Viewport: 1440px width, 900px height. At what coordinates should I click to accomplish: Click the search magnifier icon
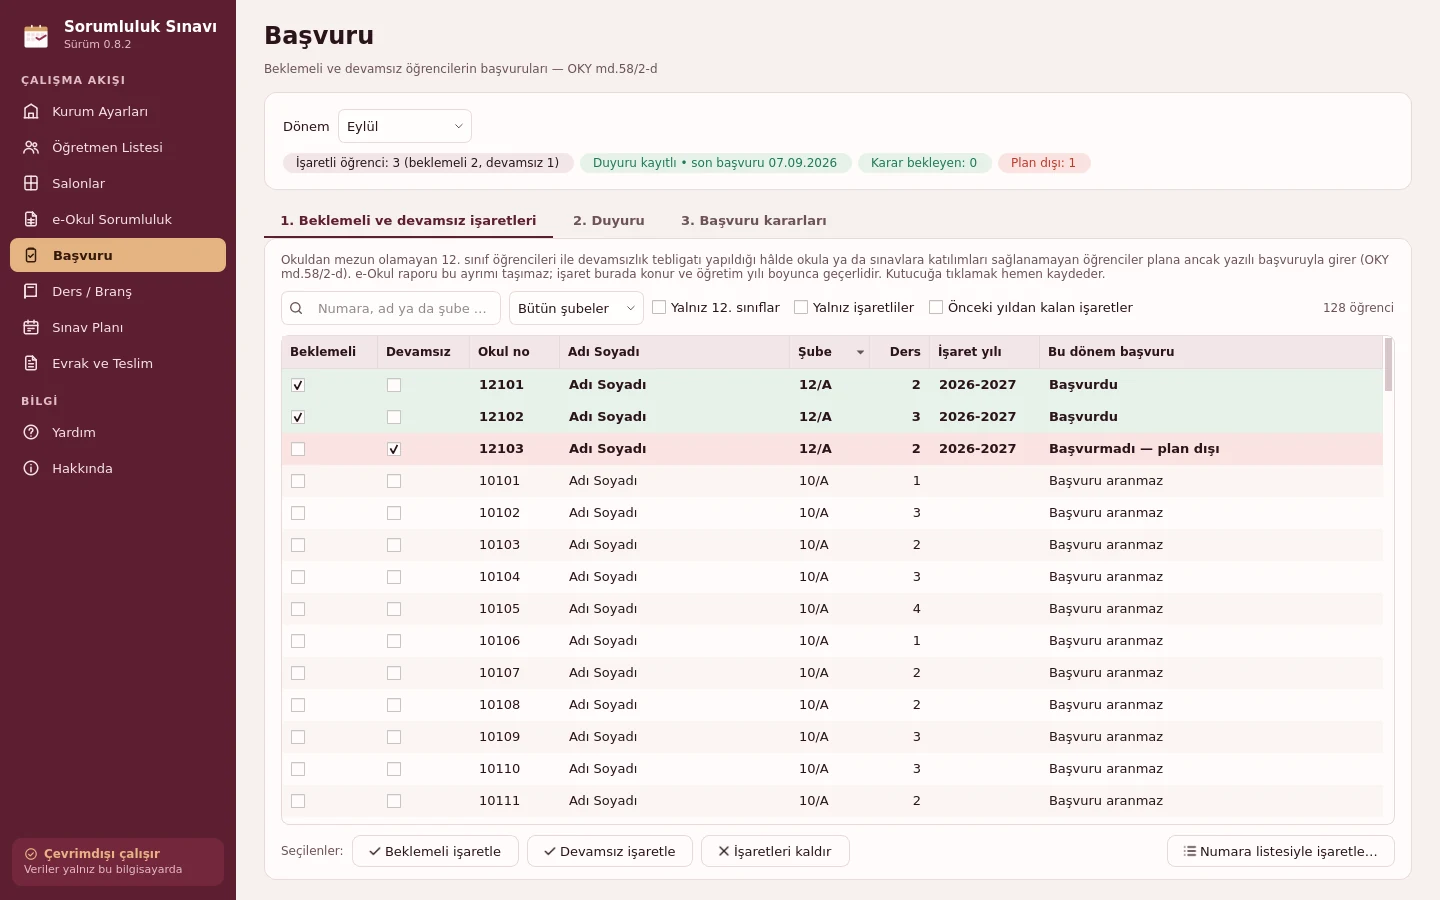[297, 308]
